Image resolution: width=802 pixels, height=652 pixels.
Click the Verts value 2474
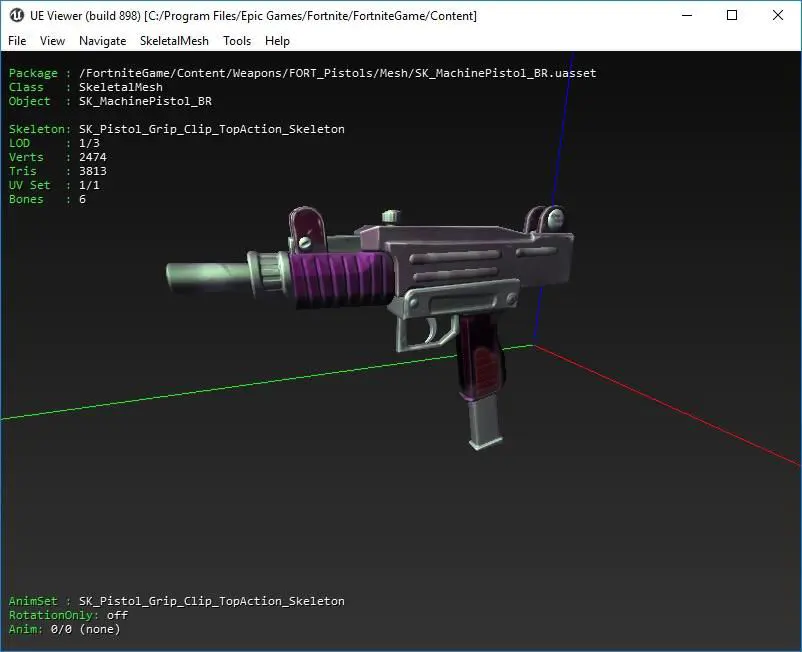93,157
